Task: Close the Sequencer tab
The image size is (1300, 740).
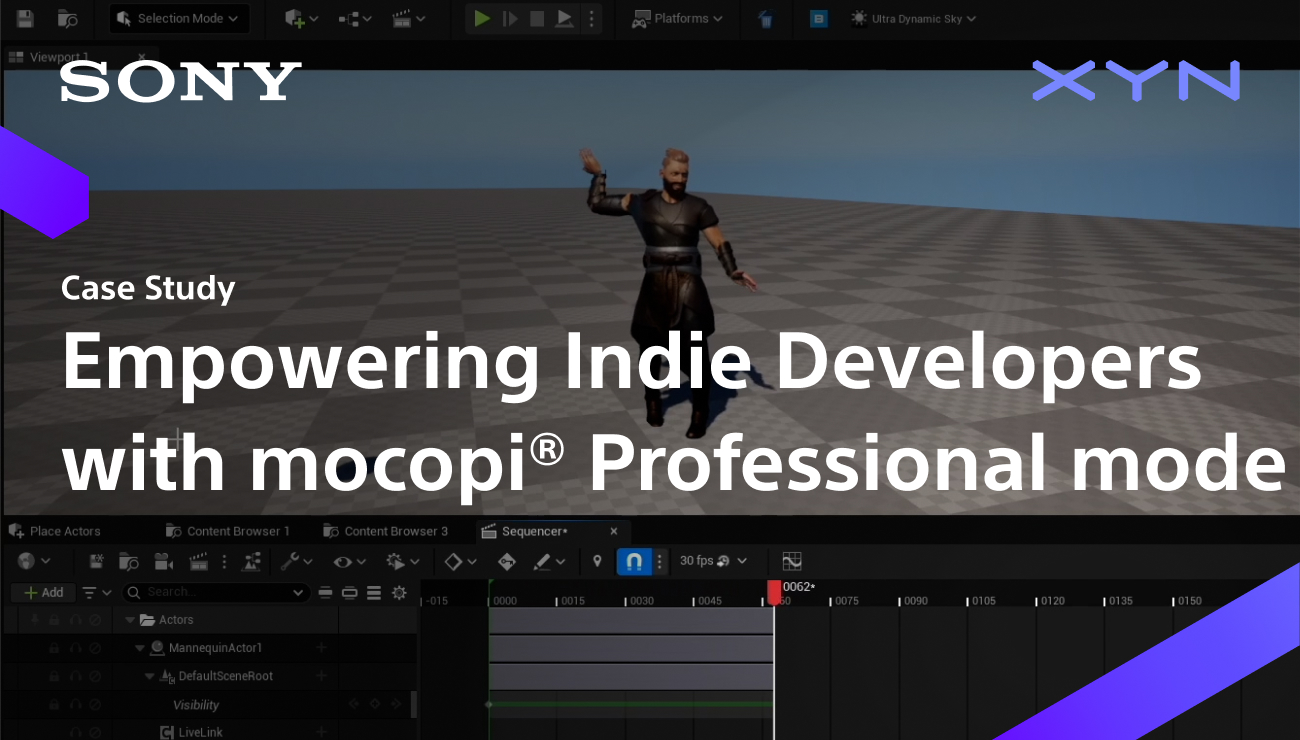Action: point(614,531)
